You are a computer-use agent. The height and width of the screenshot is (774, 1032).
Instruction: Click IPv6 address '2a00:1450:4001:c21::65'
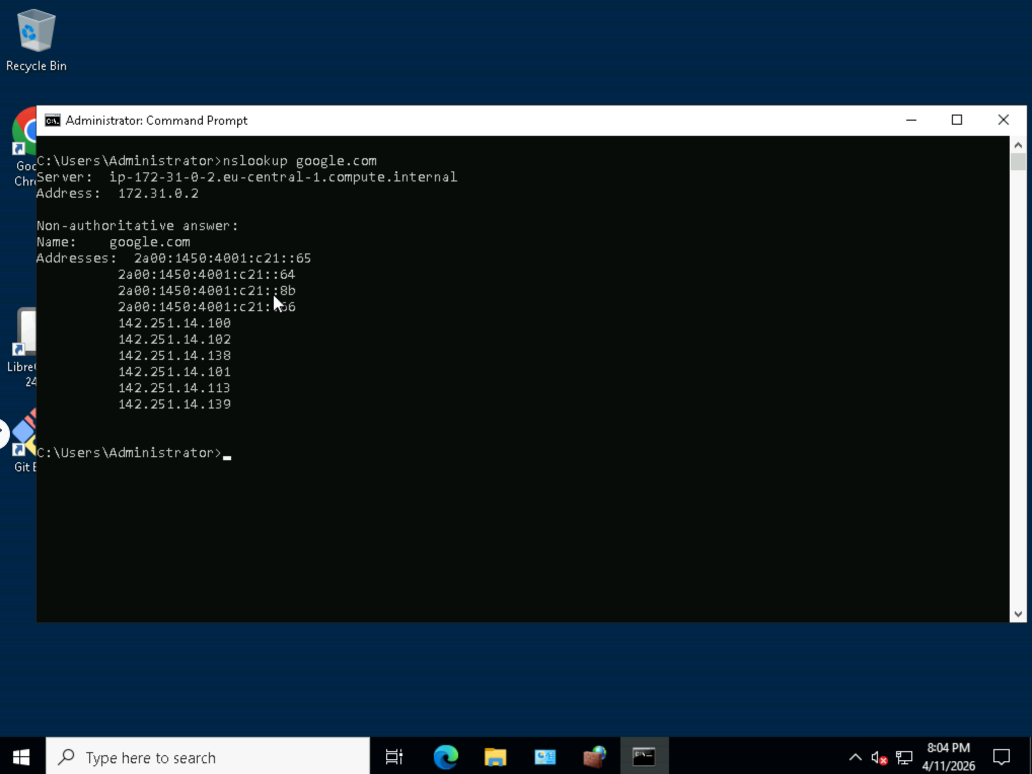[x=222, y=258]
